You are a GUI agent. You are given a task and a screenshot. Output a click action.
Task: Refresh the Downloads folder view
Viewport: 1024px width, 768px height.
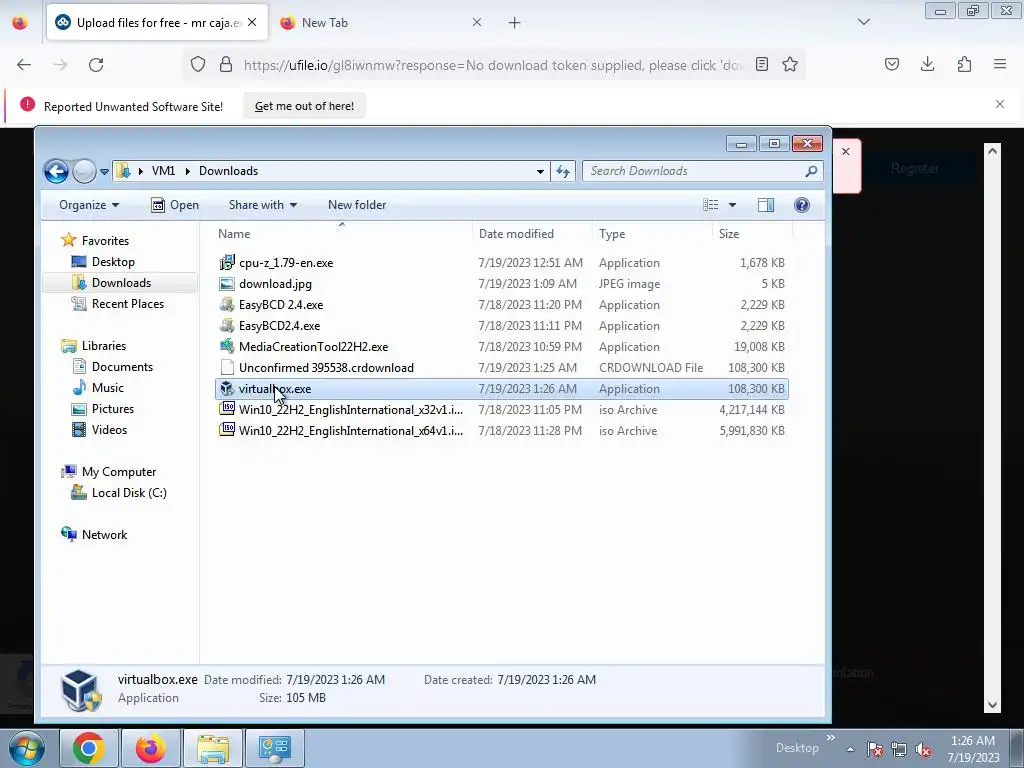coord(562,171)
